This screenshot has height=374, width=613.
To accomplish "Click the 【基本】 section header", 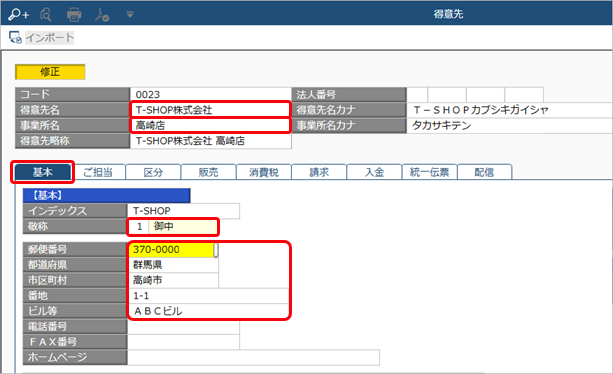I will (107, 195).
